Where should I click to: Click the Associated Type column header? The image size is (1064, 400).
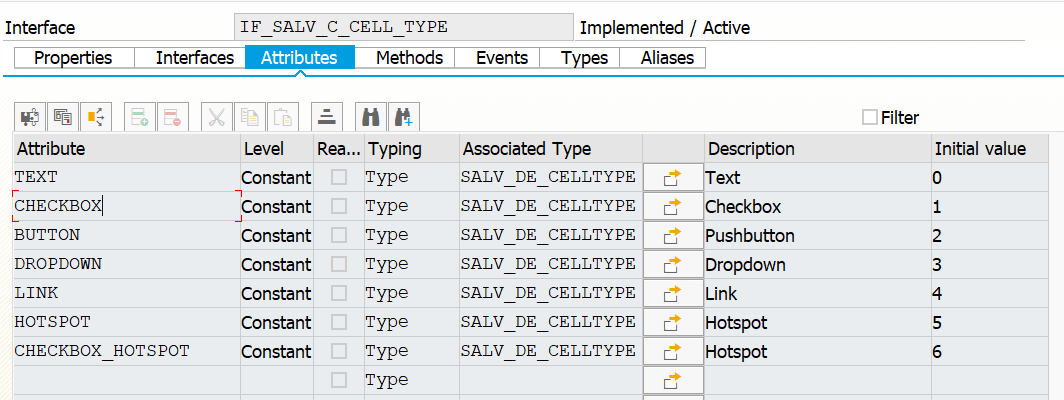click(x=551, y=149)
